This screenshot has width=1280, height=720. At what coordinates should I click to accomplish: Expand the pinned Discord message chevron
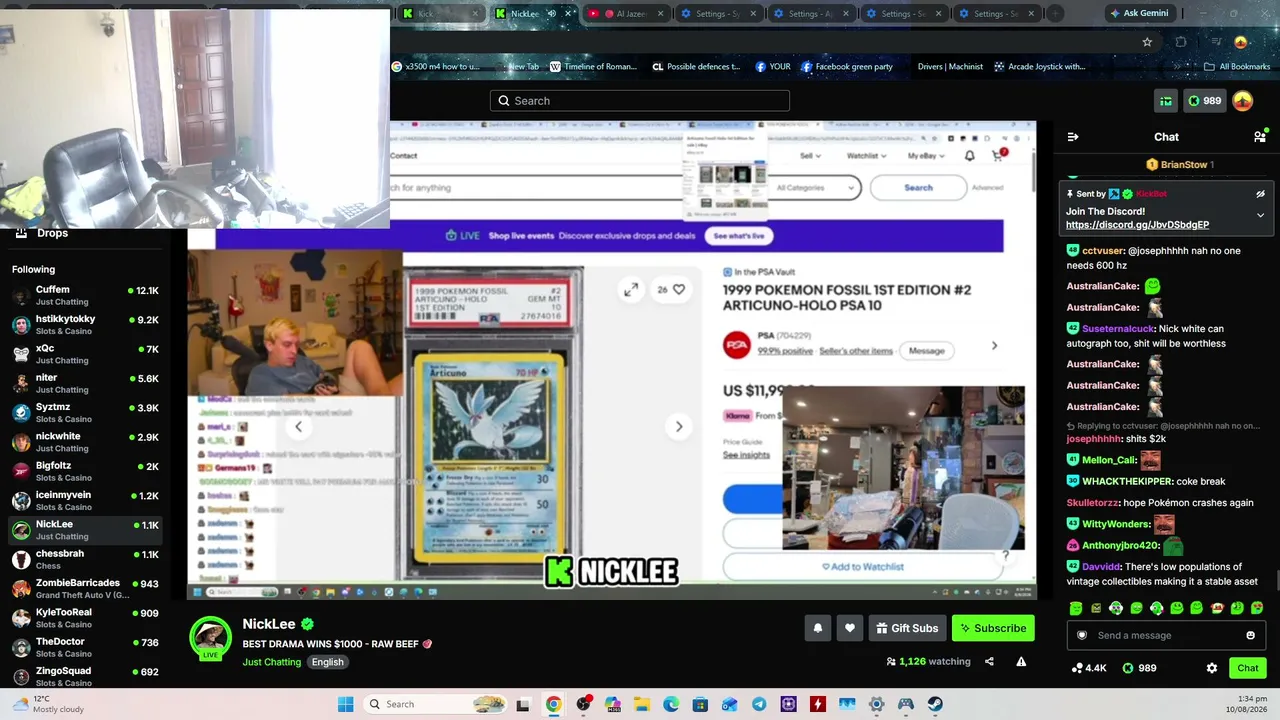pos(1260,215)
